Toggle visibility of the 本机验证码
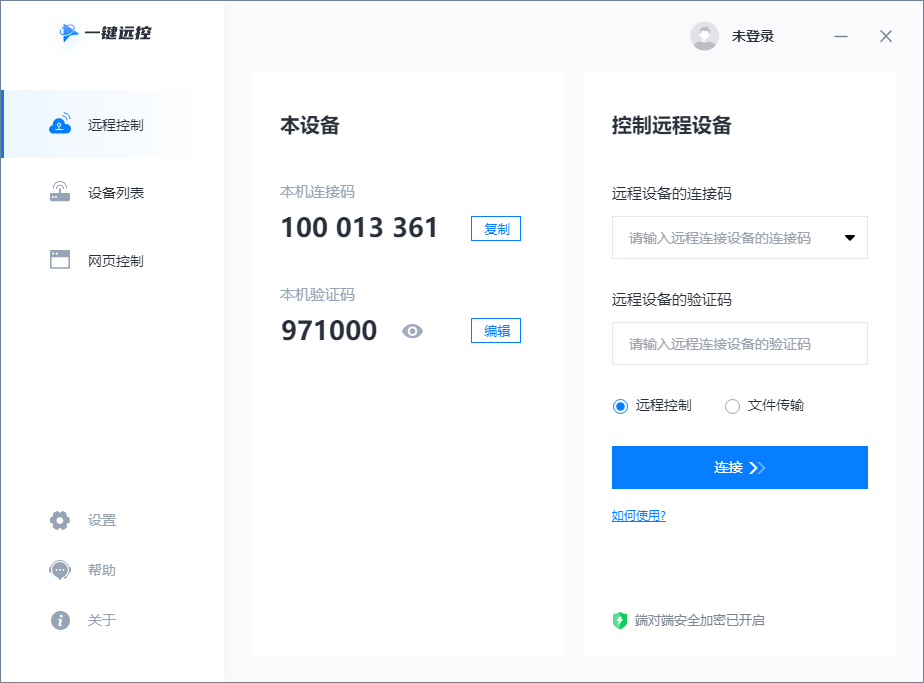The image size is (924, 683). tap(412, 330)
